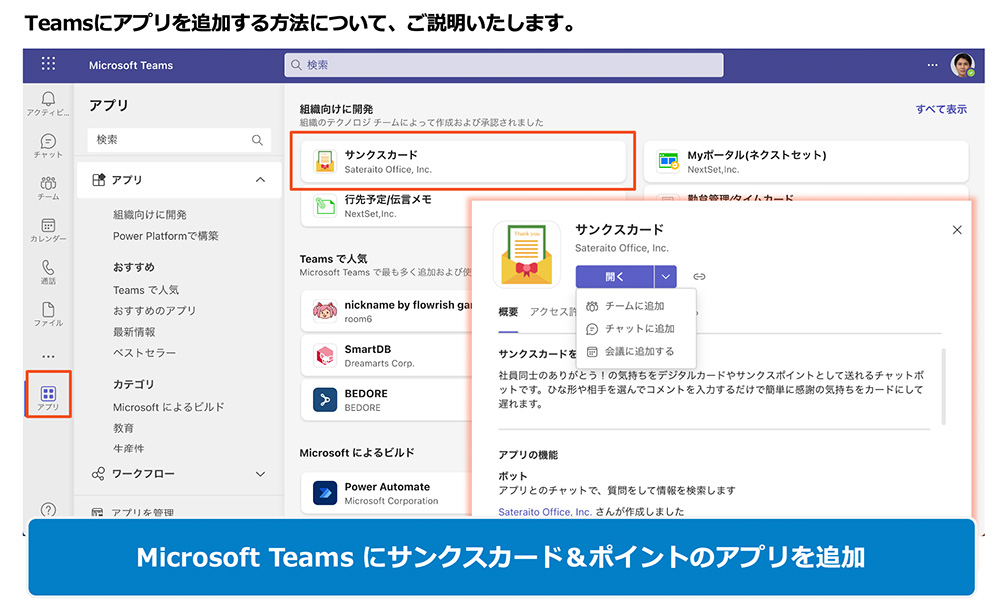This screenshot has height=605, width=1000.
Task: Click the BEDORE app icon
Action: click(x=325, y=400)
